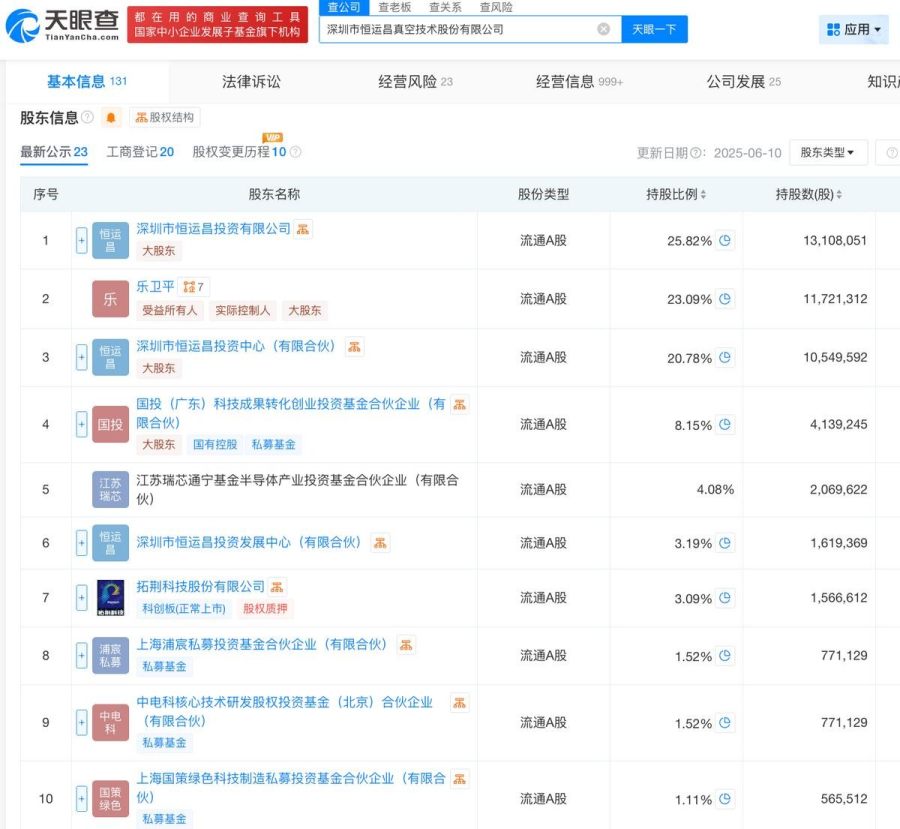900x829 pixels.
Task: Click the 实际控制人 tag
Action: point(243,311)
